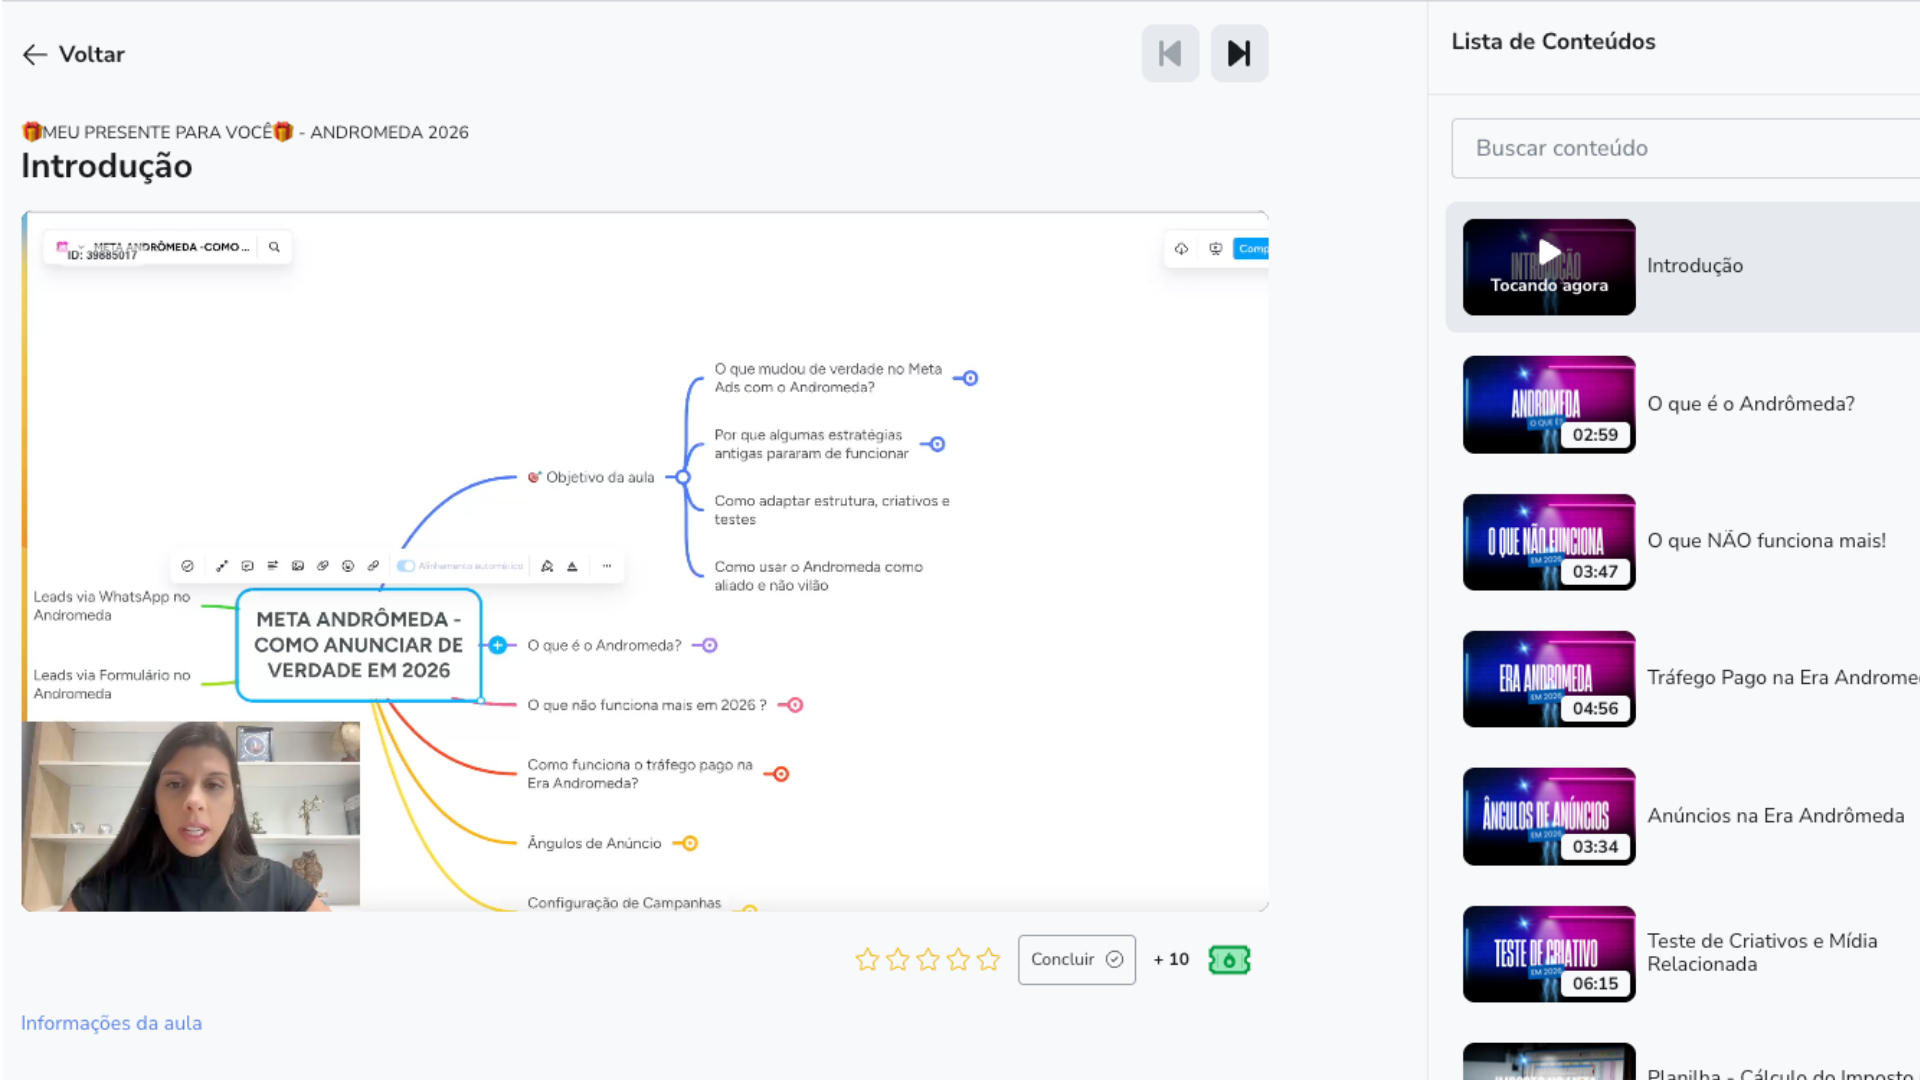Click the image insert icon in mind map toolbar
This screenshot has height=1080, width=1920.
click(297, 566)
